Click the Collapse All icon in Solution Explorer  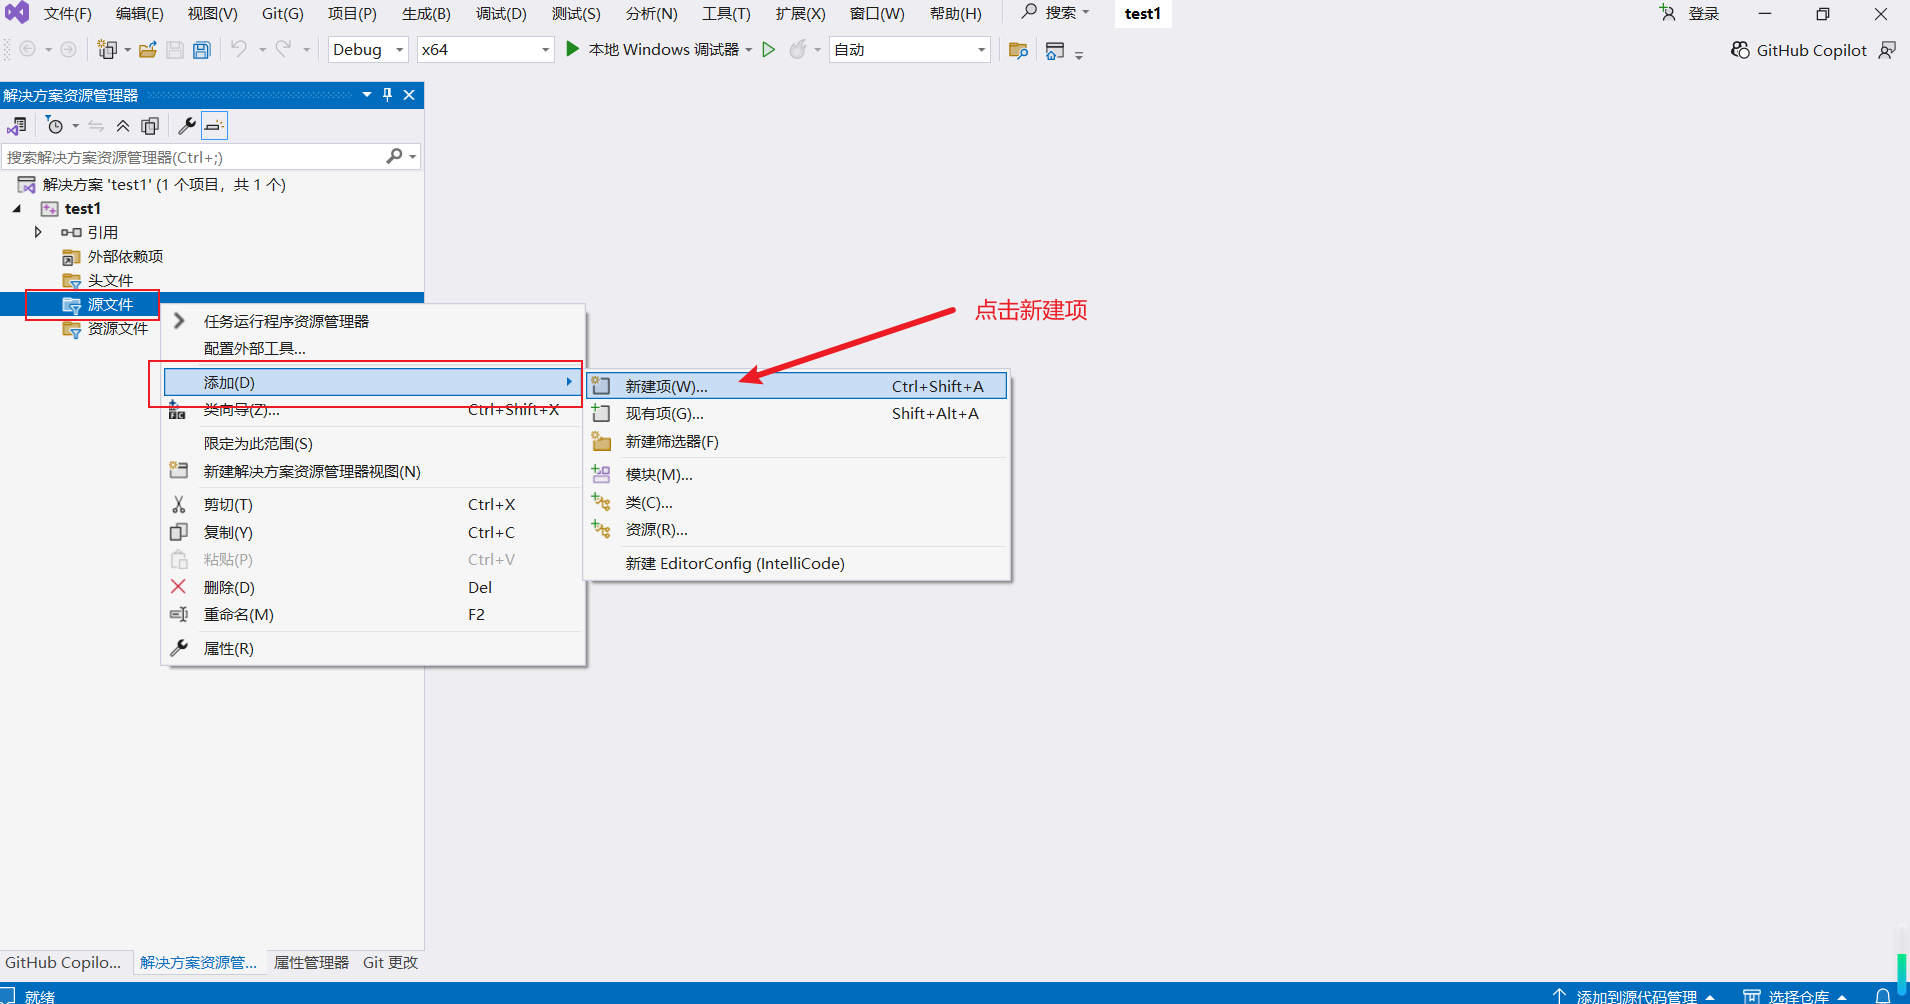tap(123, 126)
